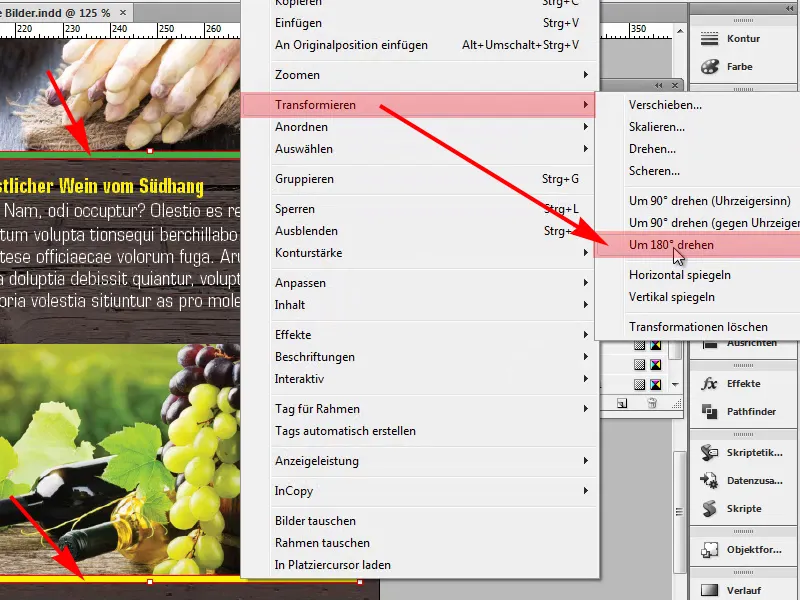This screenshot has height=600, width=800.
Task: Choose An Originalposition einfügen
Action: [x=419, y=45]
